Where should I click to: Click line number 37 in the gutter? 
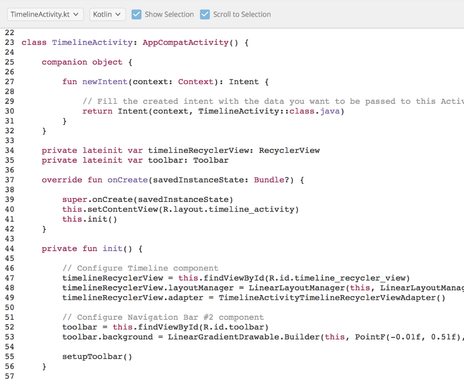tap(10, 180)
